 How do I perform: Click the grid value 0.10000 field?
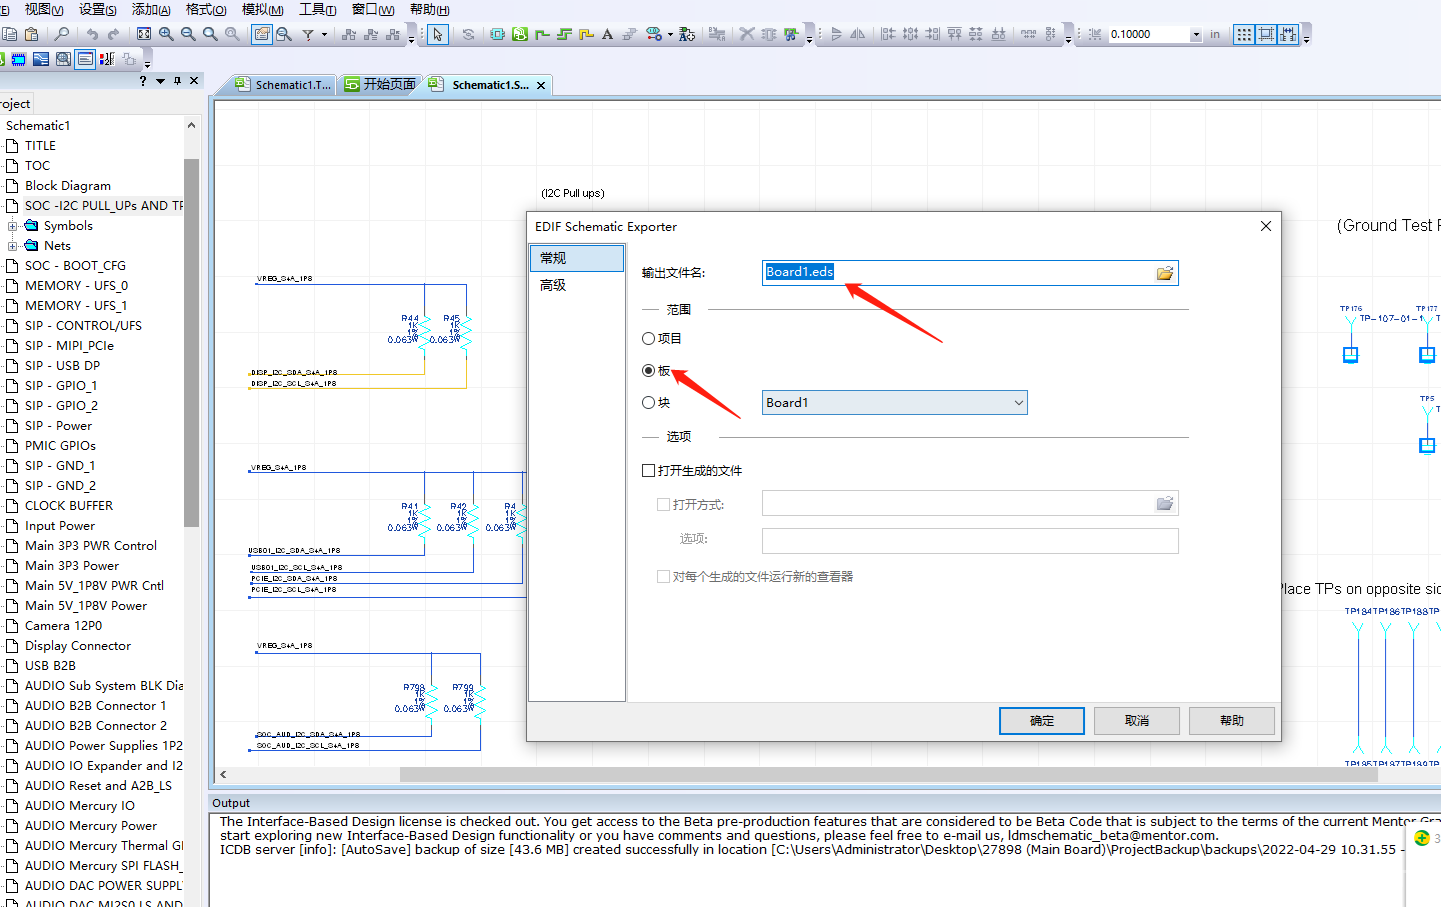tap(1149, 34)
